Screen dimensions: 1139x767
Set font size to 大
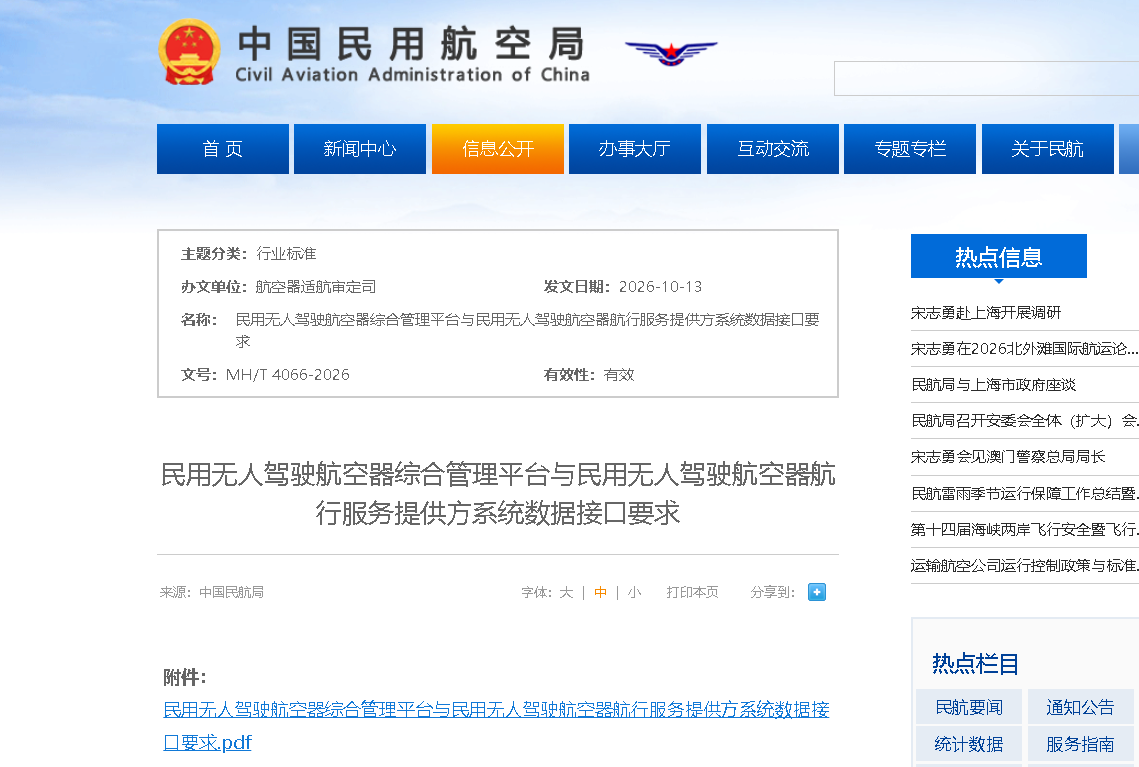tap(567, 593)
